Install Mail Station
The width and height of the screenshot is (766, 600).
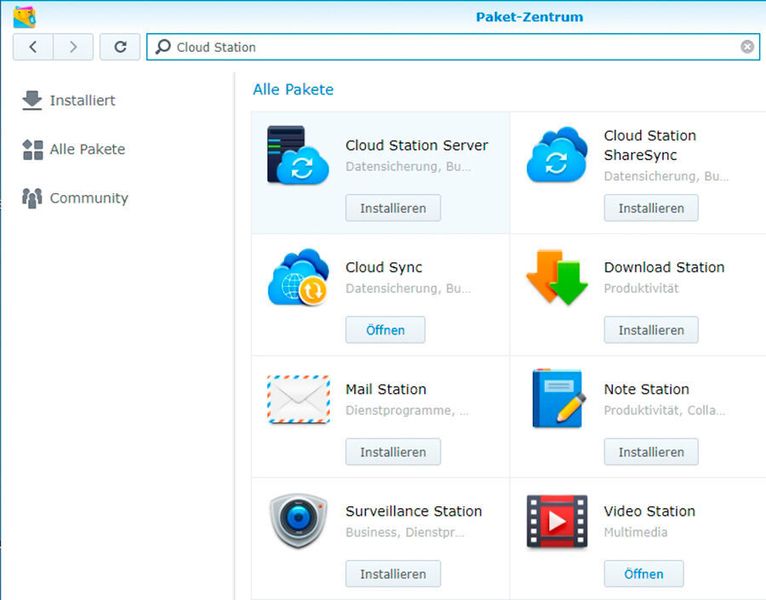393,452
